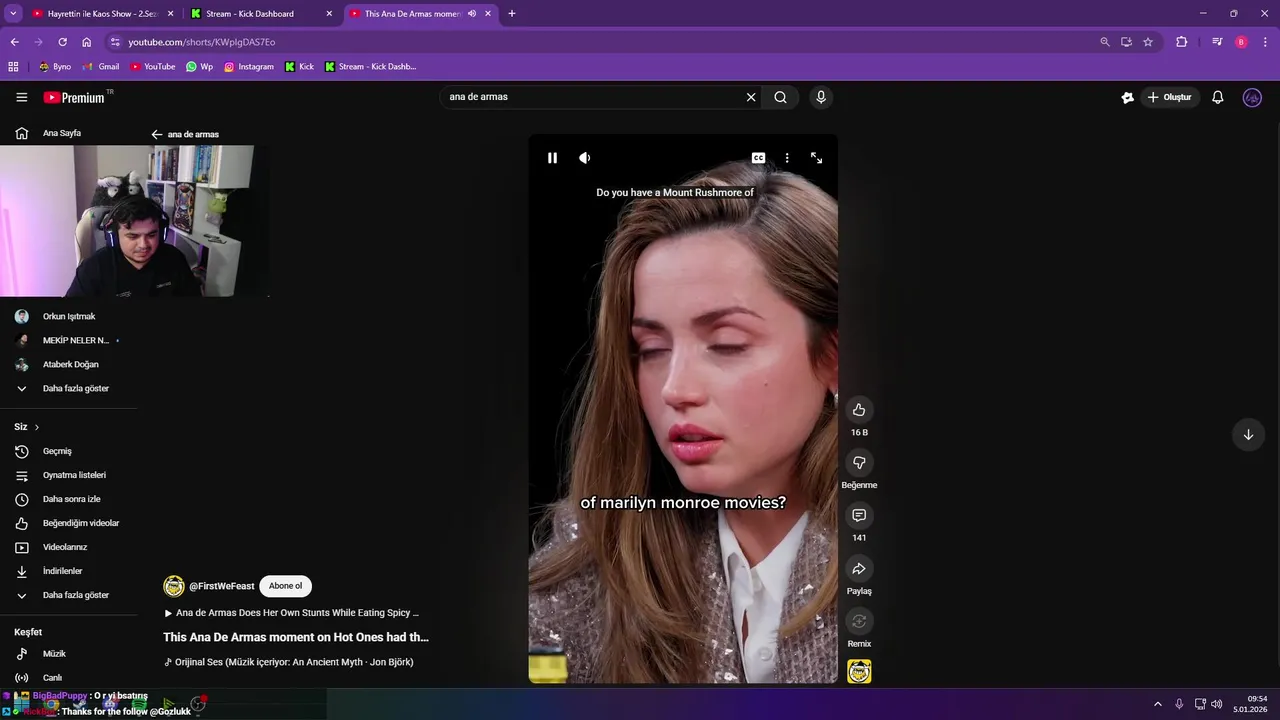
Task: Search by voice with the microphone
Action: pyautogui.click(x=821, y=97)
